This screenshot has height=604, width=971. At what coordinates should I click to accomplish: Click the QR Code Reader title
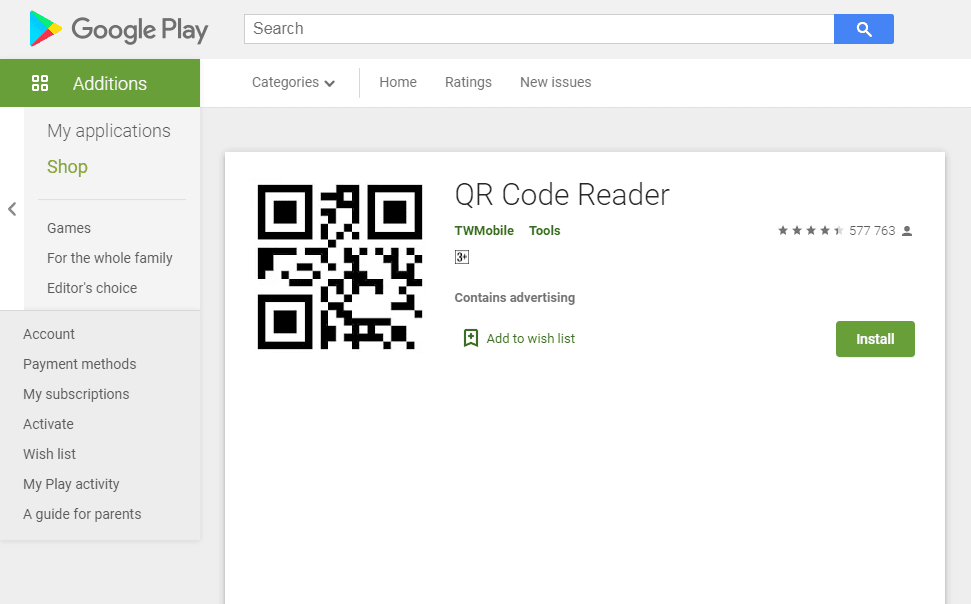[x=562, y=195]
